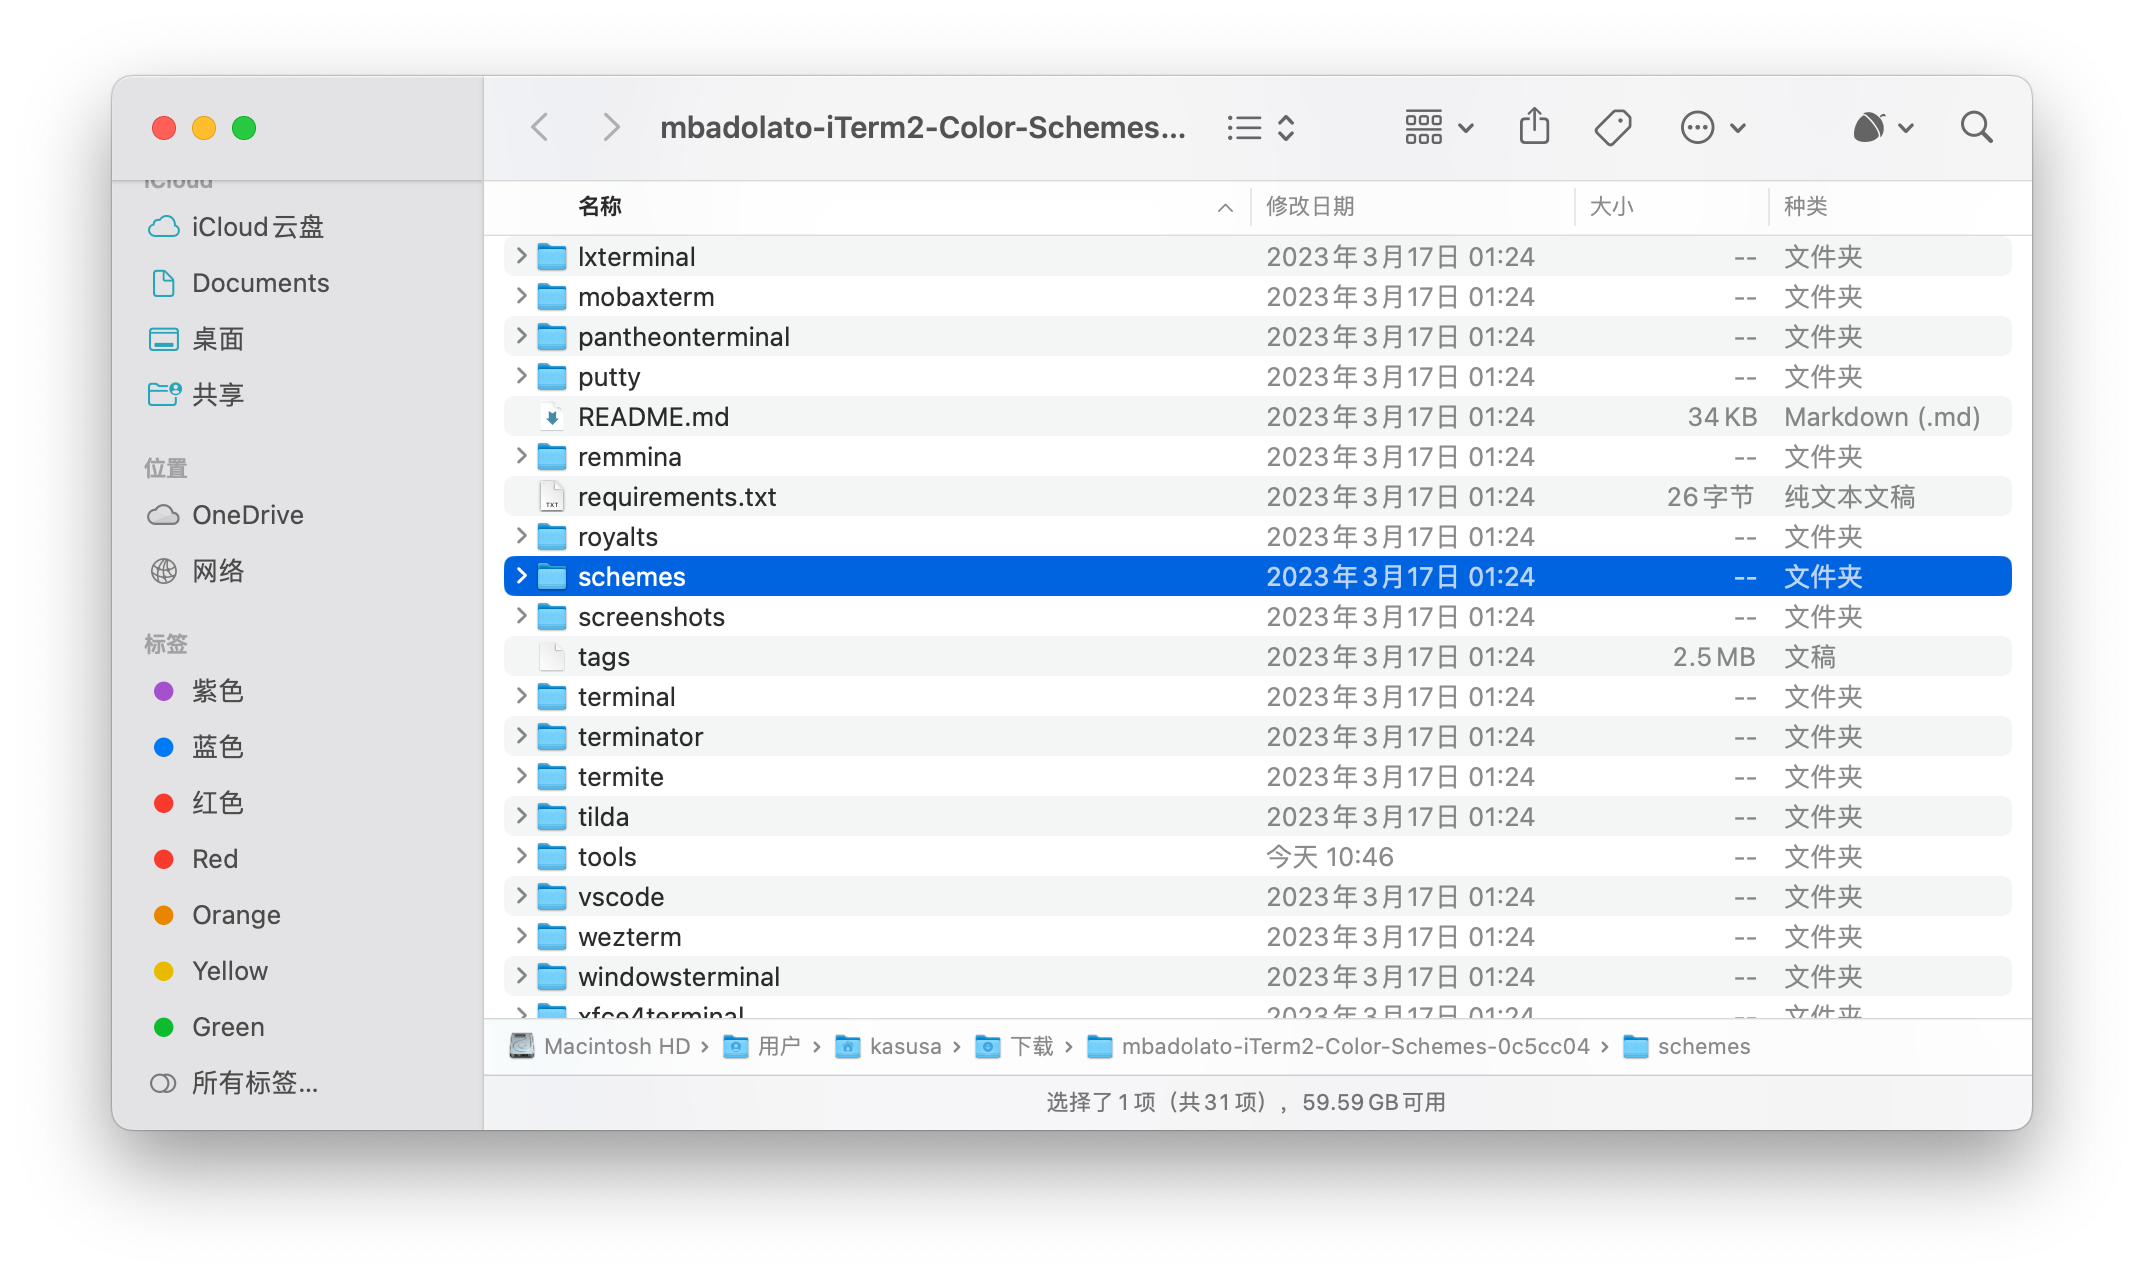Go back with the left arrow
Image resolution: width=2144 pixels, height=1278 pixels.
click(540, 127)
